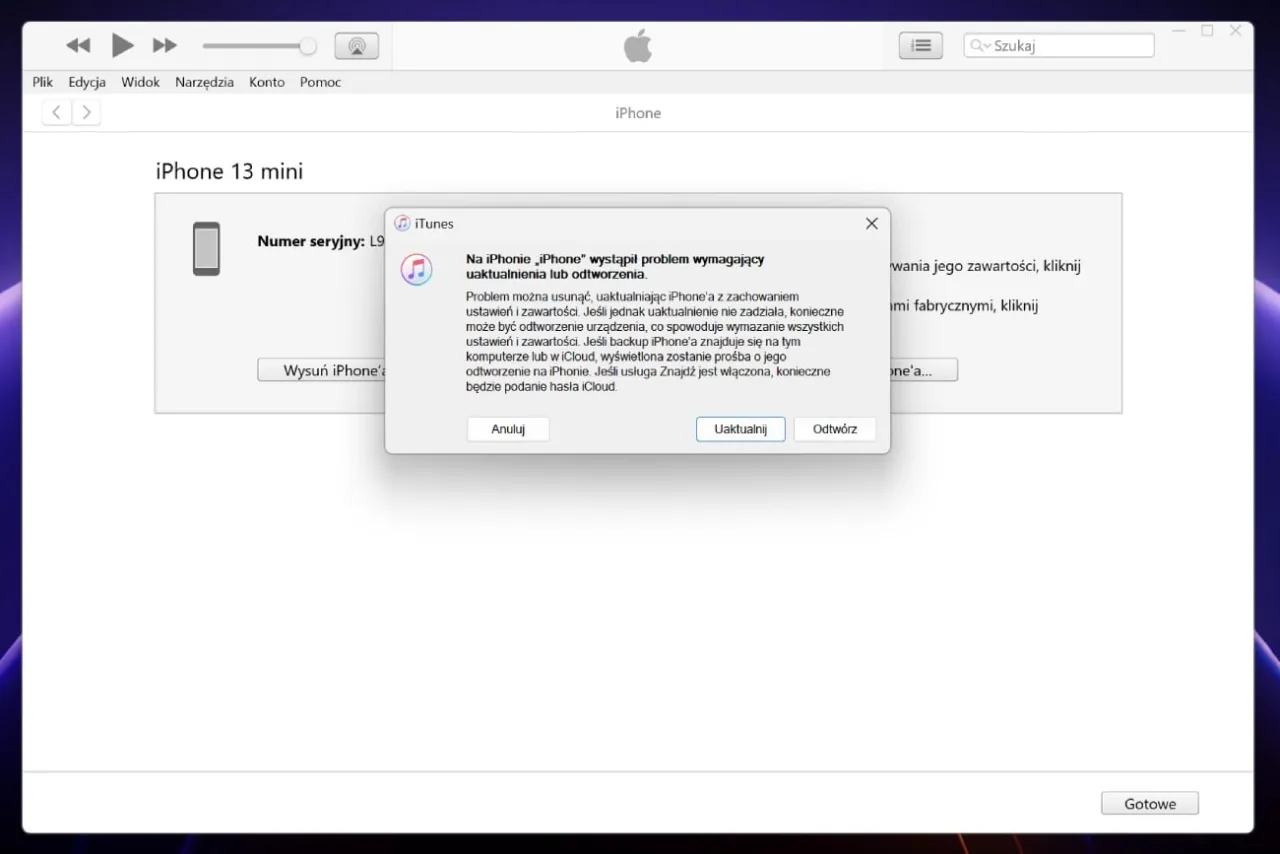This screenshot has height=854, width=1280.
Task: Open the Plik menu
Action: (x=42, y=82)
